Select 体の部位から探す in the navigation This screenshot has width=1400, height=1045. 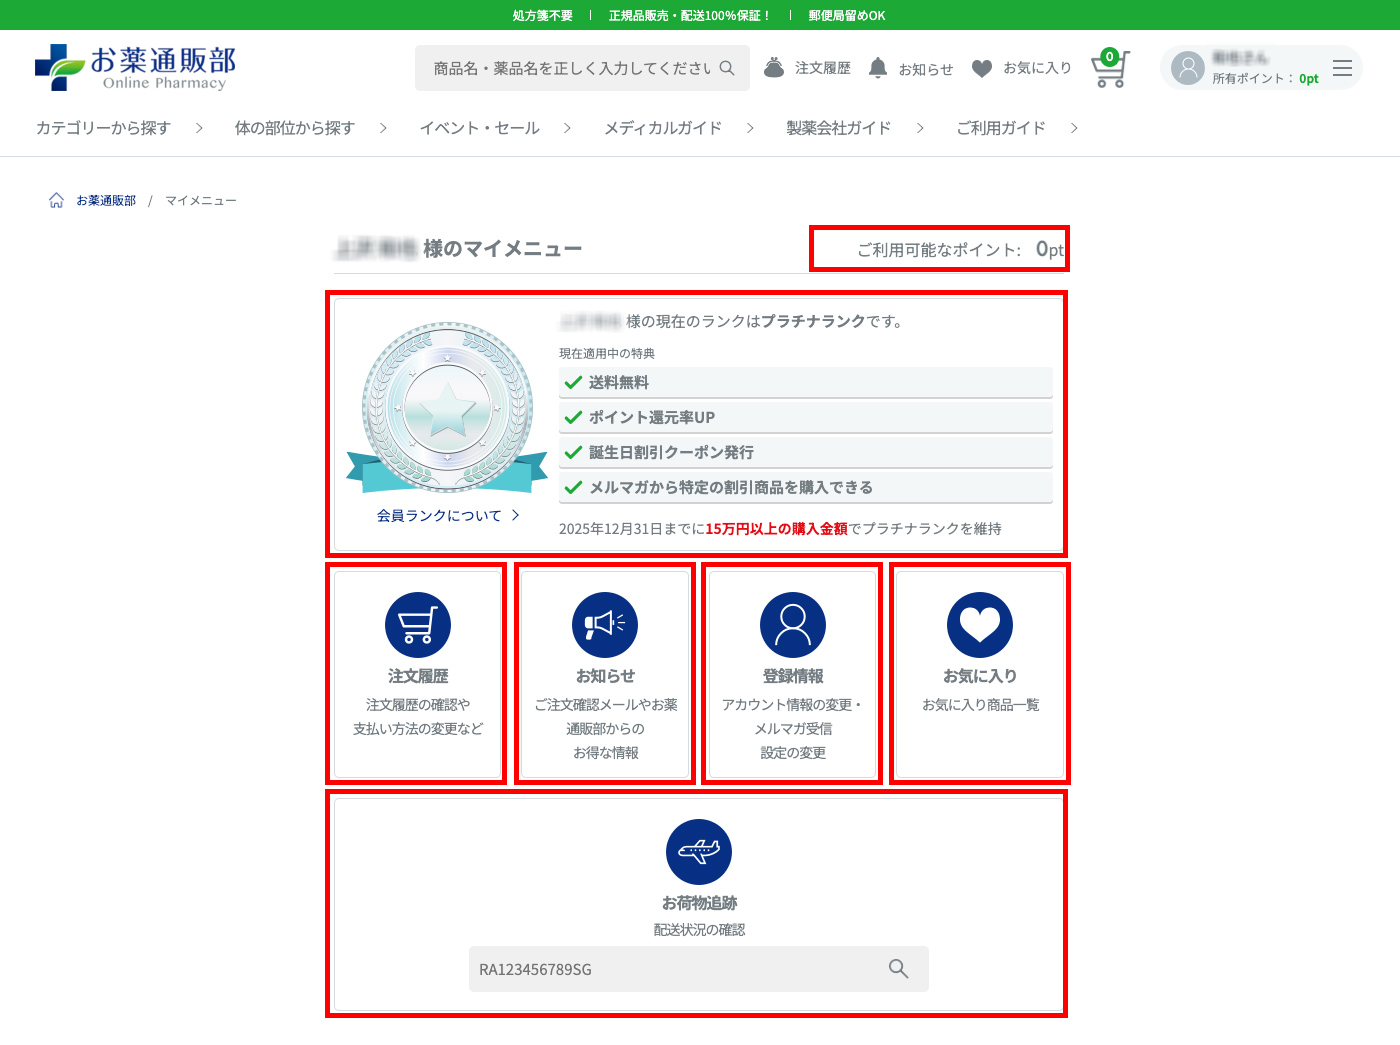[294, 128]
